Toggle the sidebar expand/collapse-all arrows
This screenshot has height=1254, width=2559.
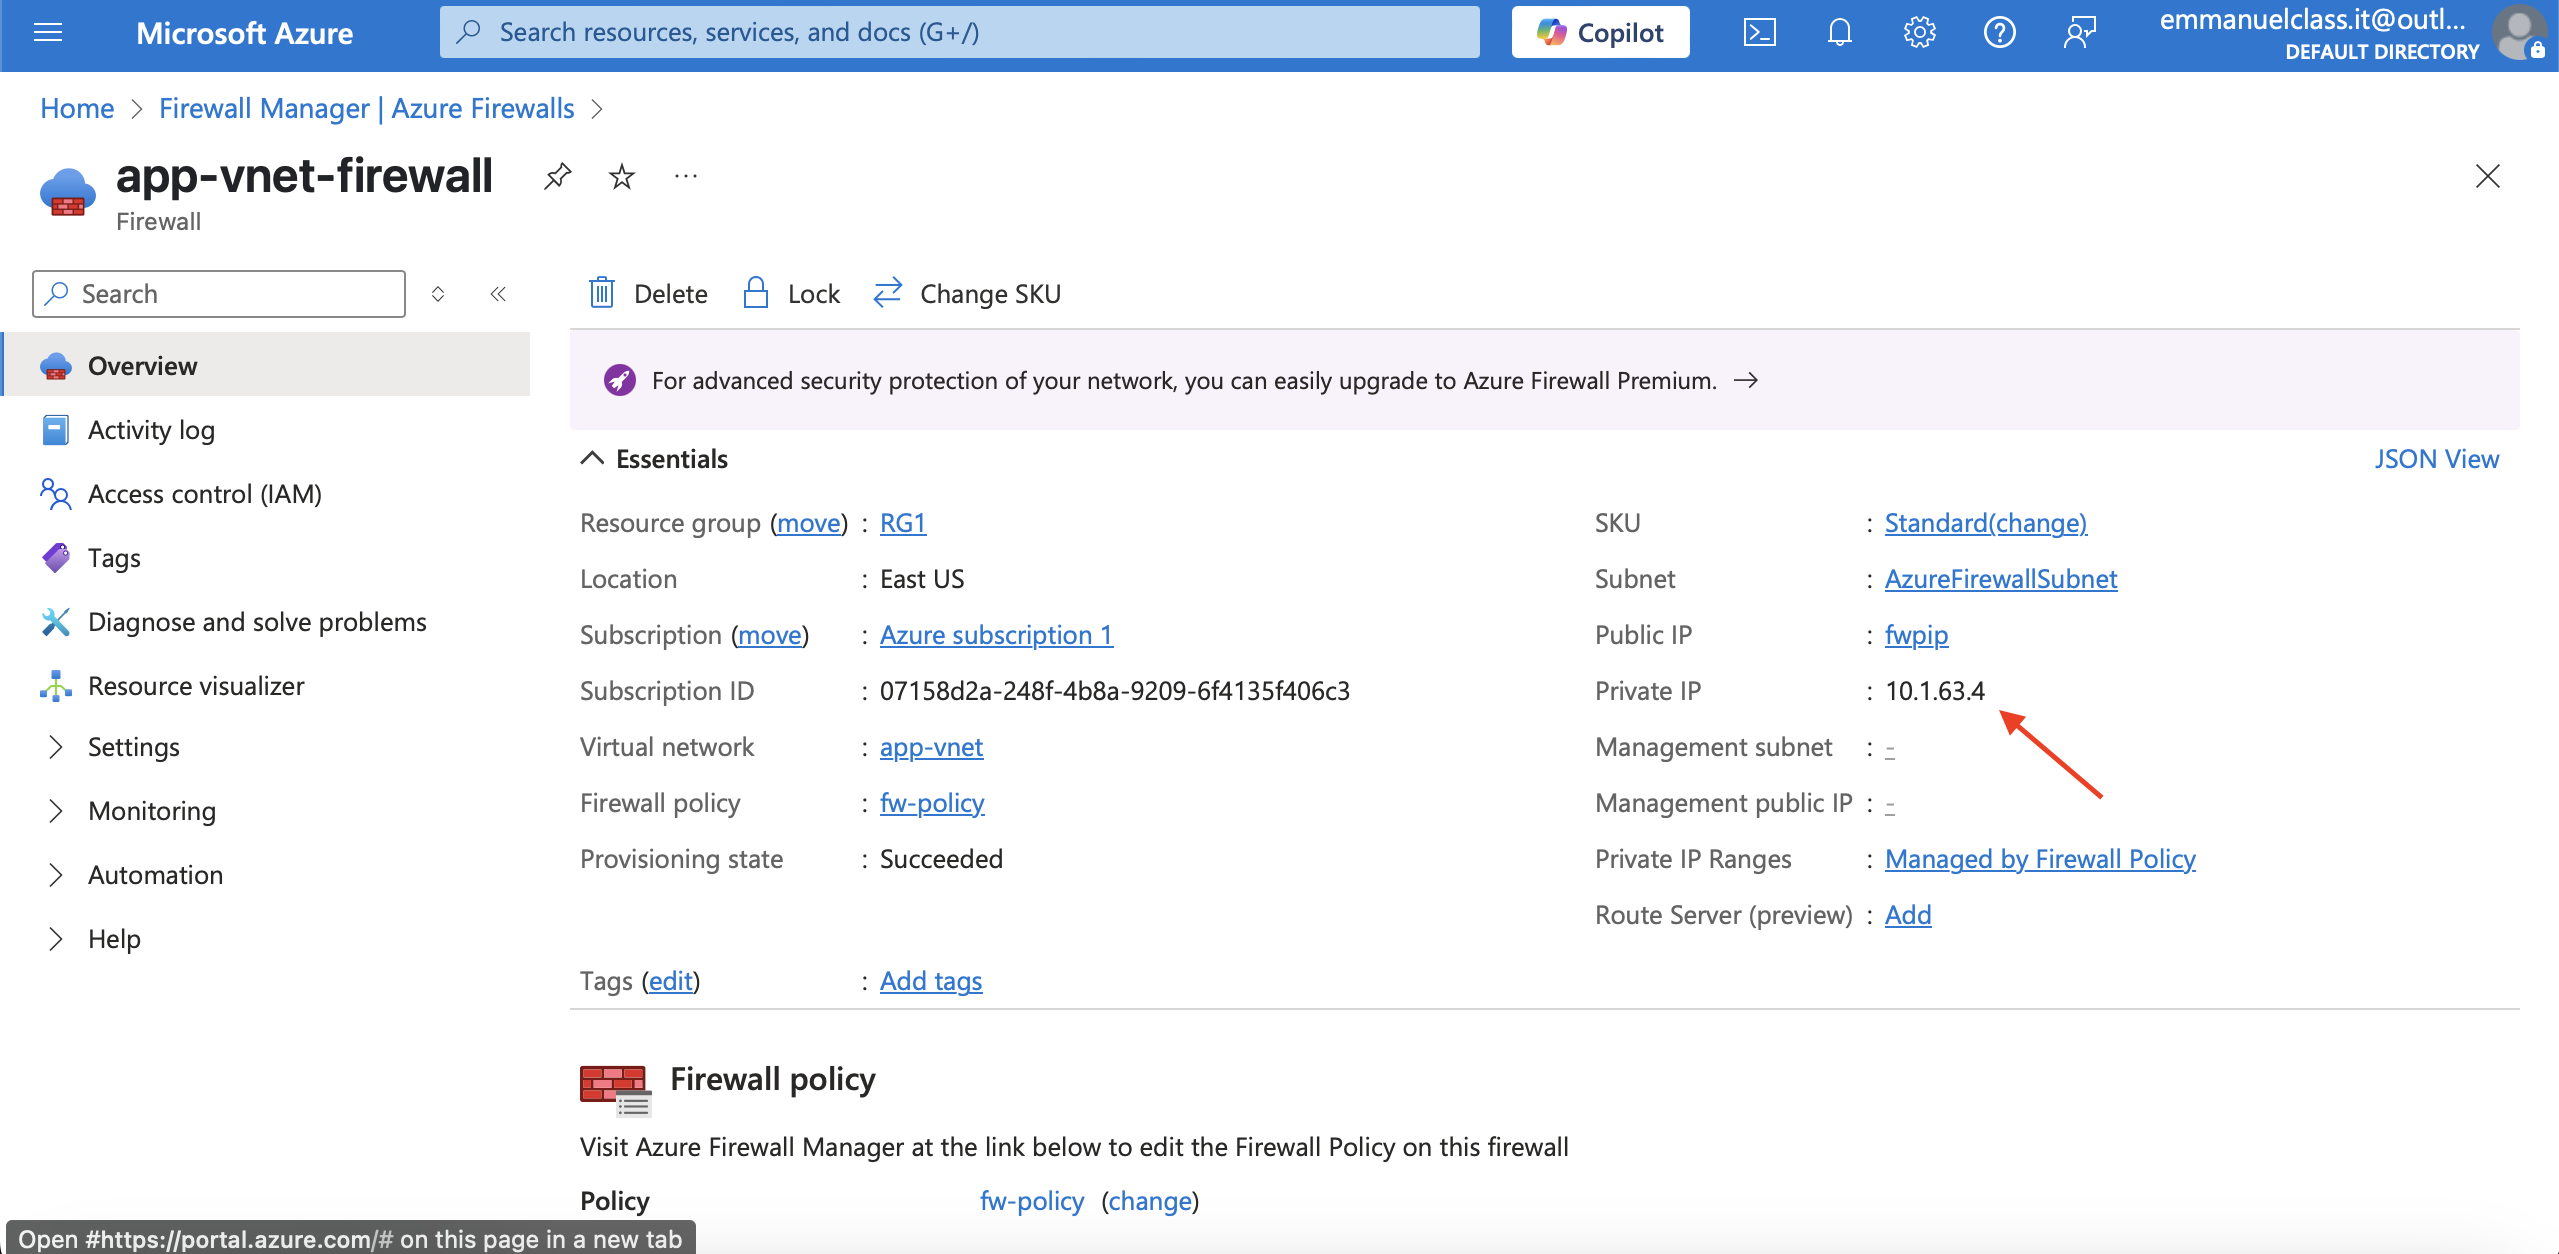438,294
